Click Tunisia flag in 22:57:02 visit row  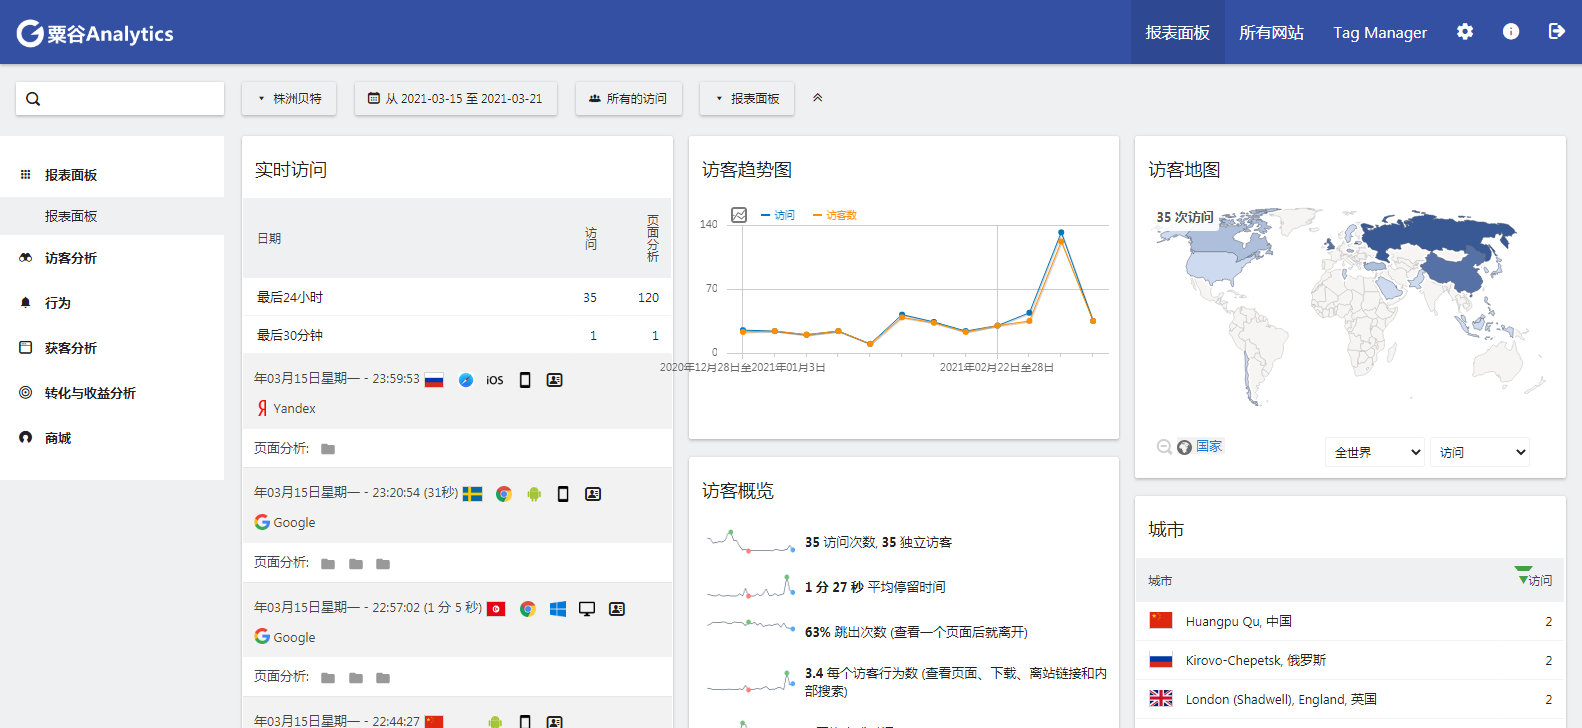(497, 609)
